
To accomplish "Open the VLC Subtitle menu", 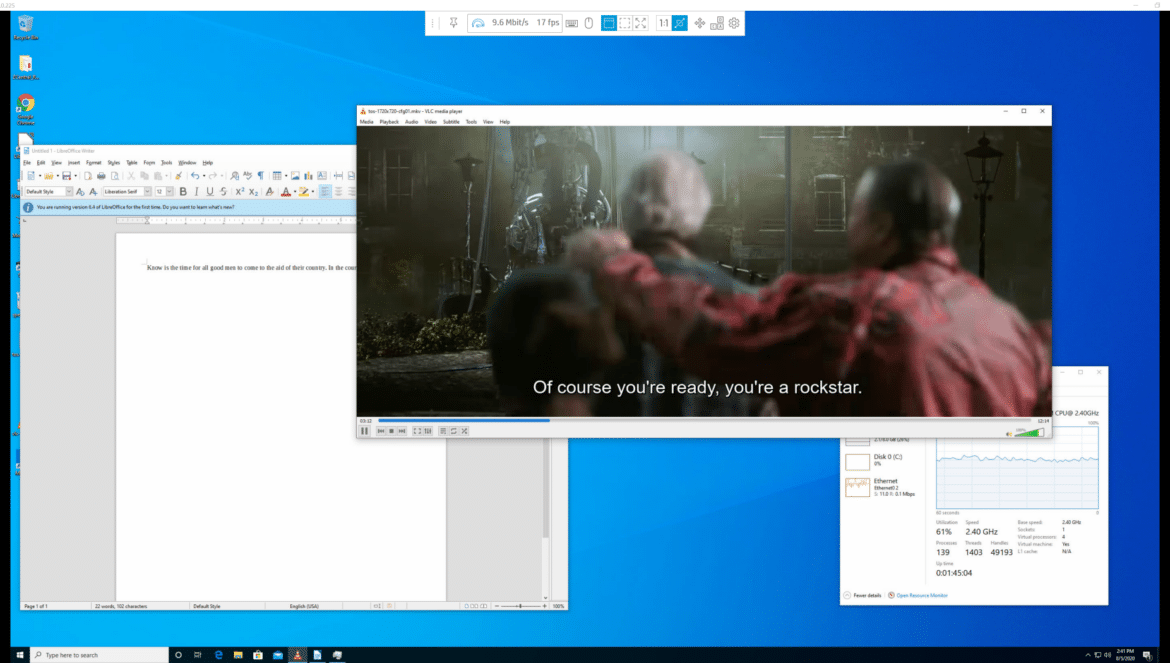I will point(451,122).
